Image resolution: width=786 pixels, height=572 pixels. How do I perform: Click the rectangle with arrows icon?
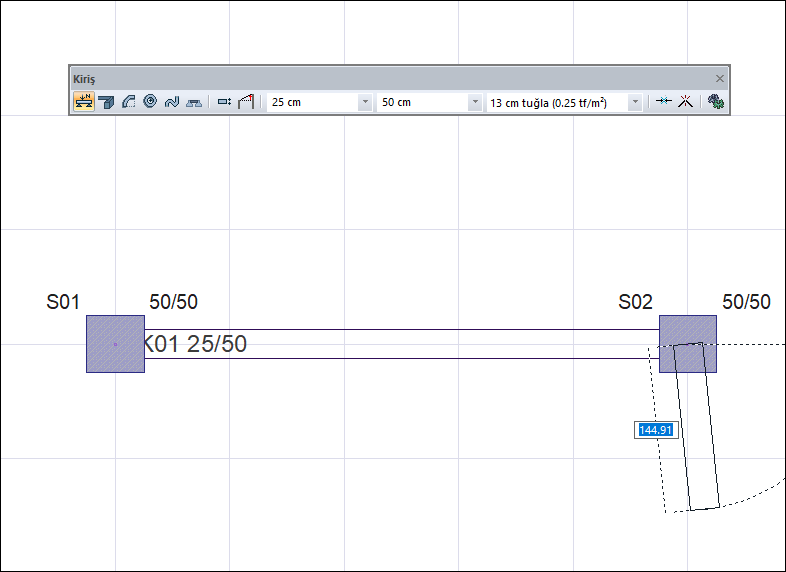(x=224, y=102)
